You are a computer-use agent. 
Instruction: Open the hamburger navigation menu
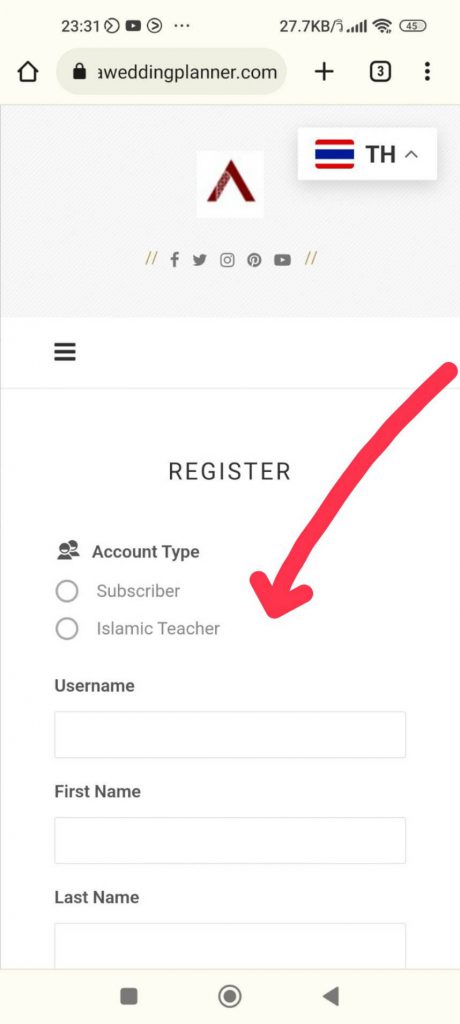[65, 352]
